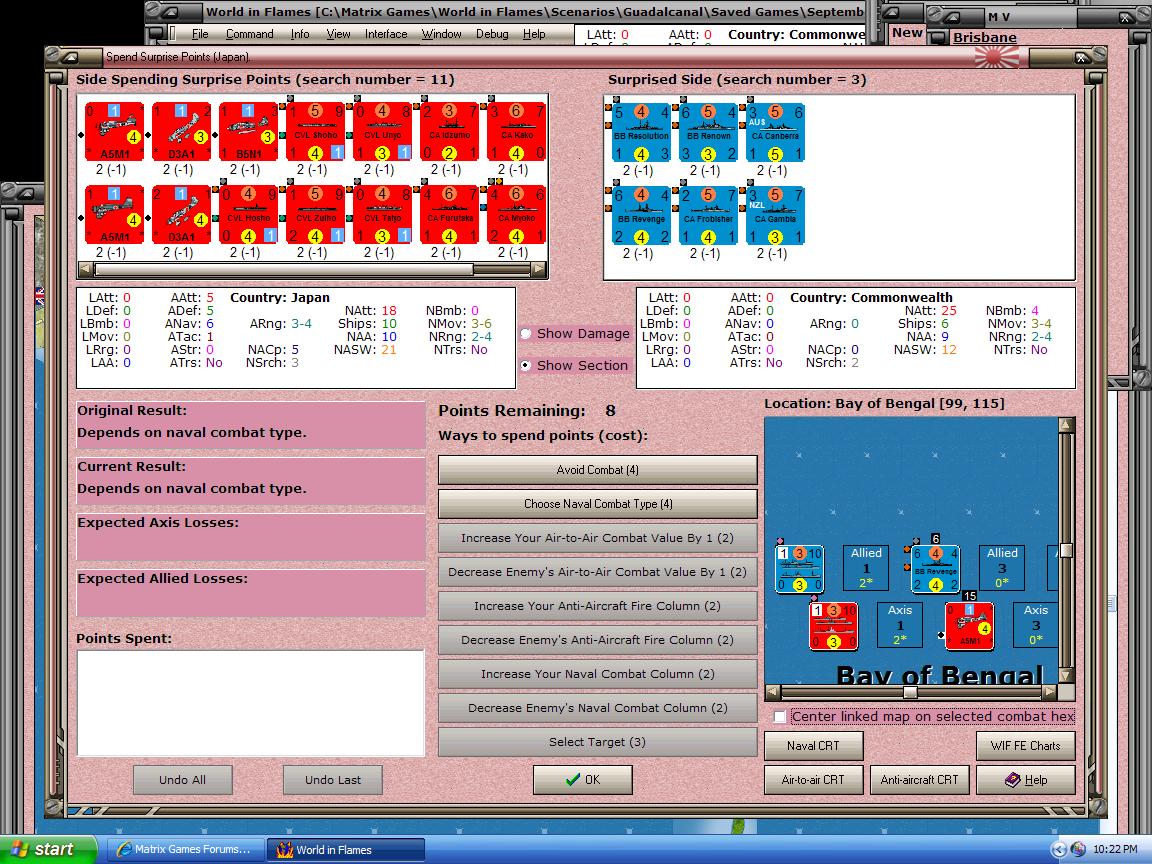Open the Command menu

pos(249,34)
